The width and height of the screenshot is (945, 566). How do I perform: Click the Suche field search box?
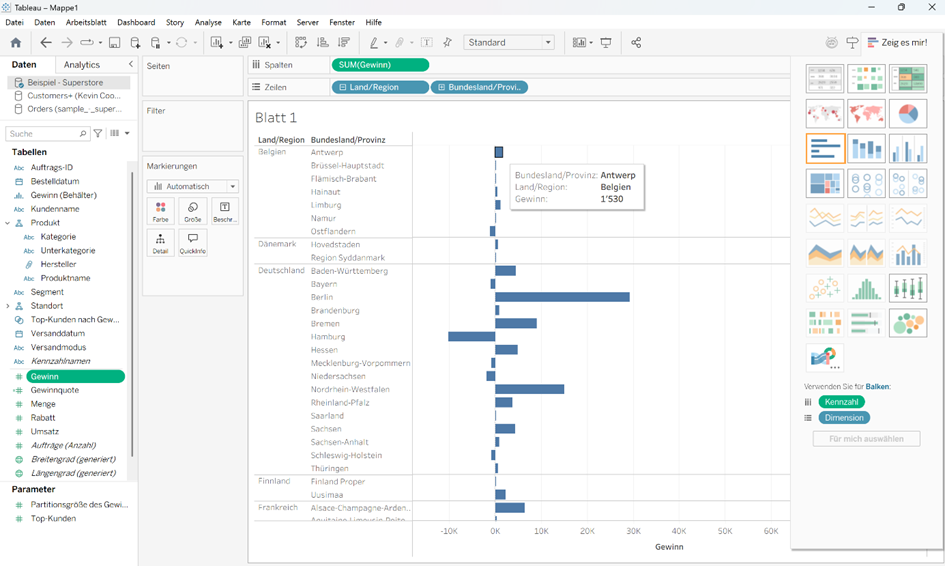coord(47,133)
